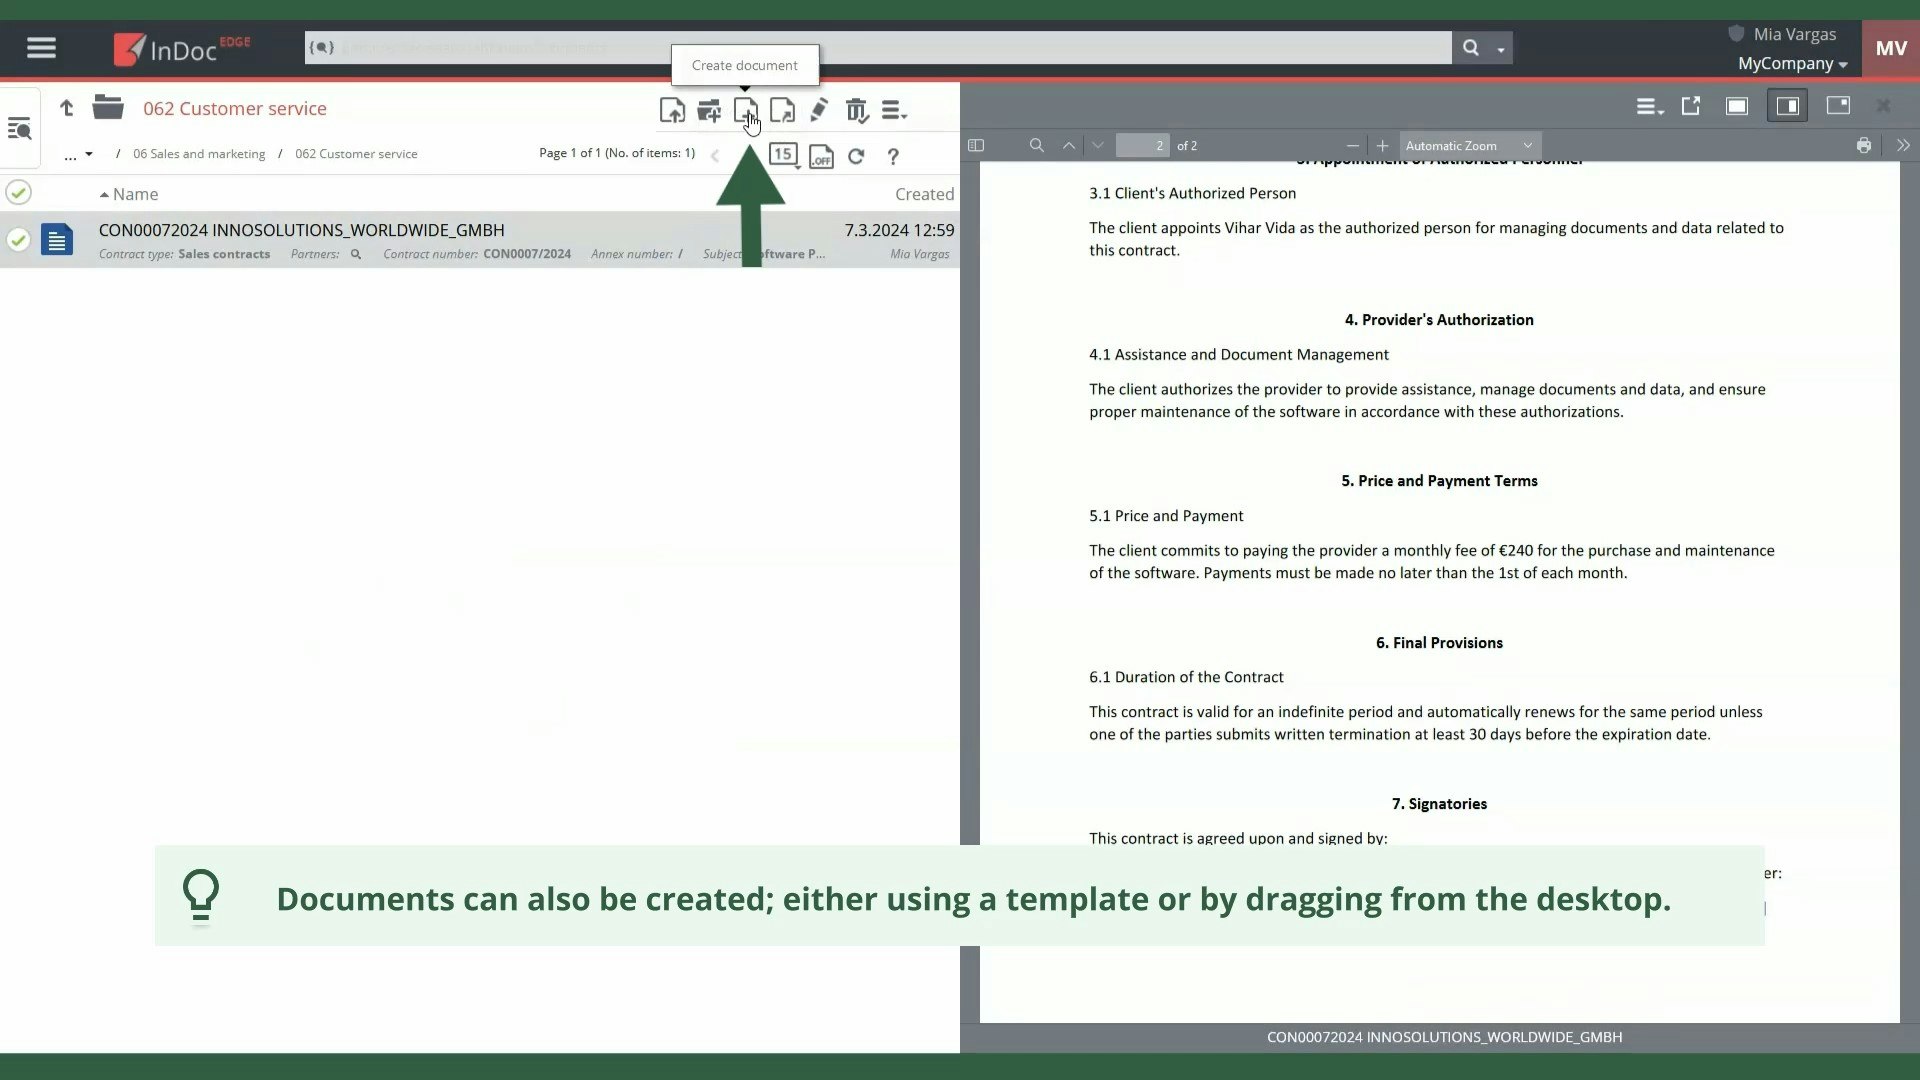Click the delete document trash icon
The height and width of the screenshot is (1080, 1920).
[857, 110]
